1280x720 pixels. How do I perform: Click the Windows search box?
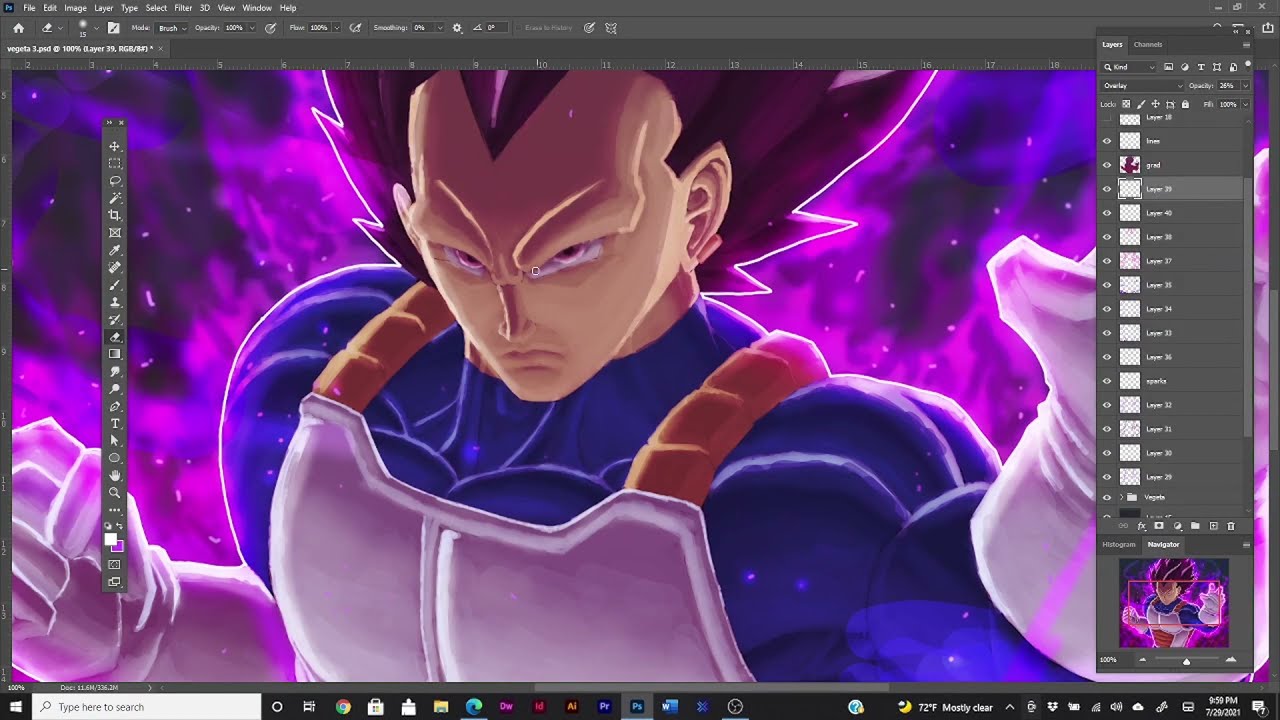click(147, 707)
